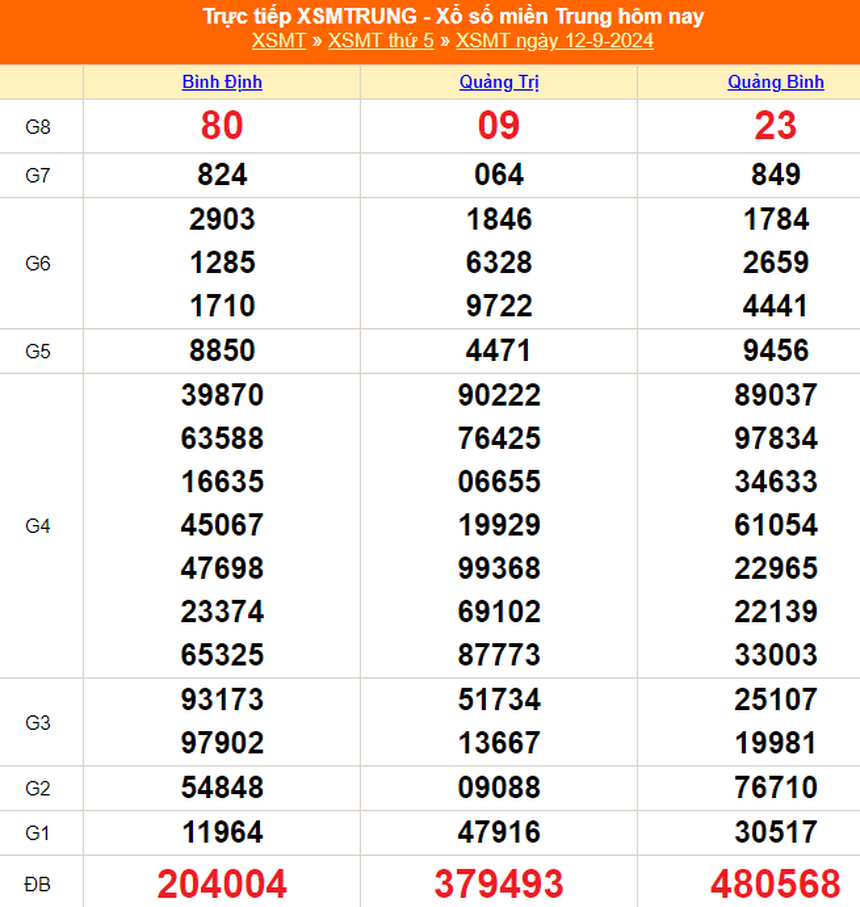Image resolution: width=860 pixels, height=907 pixels.
Task: Open the Quảng Trị province link
Action: coord(499,82)
